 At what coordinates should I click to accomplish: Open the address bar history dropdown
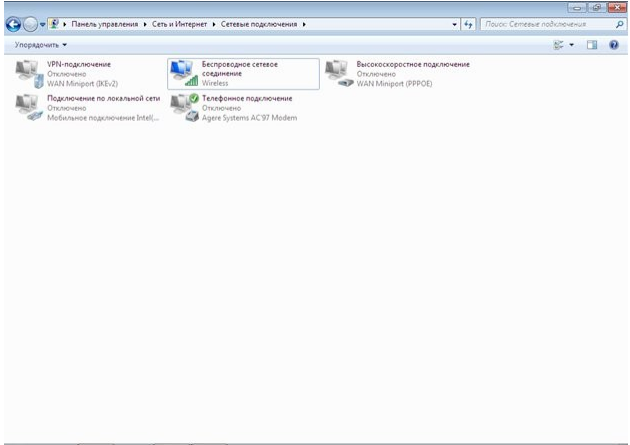[454, 24]
